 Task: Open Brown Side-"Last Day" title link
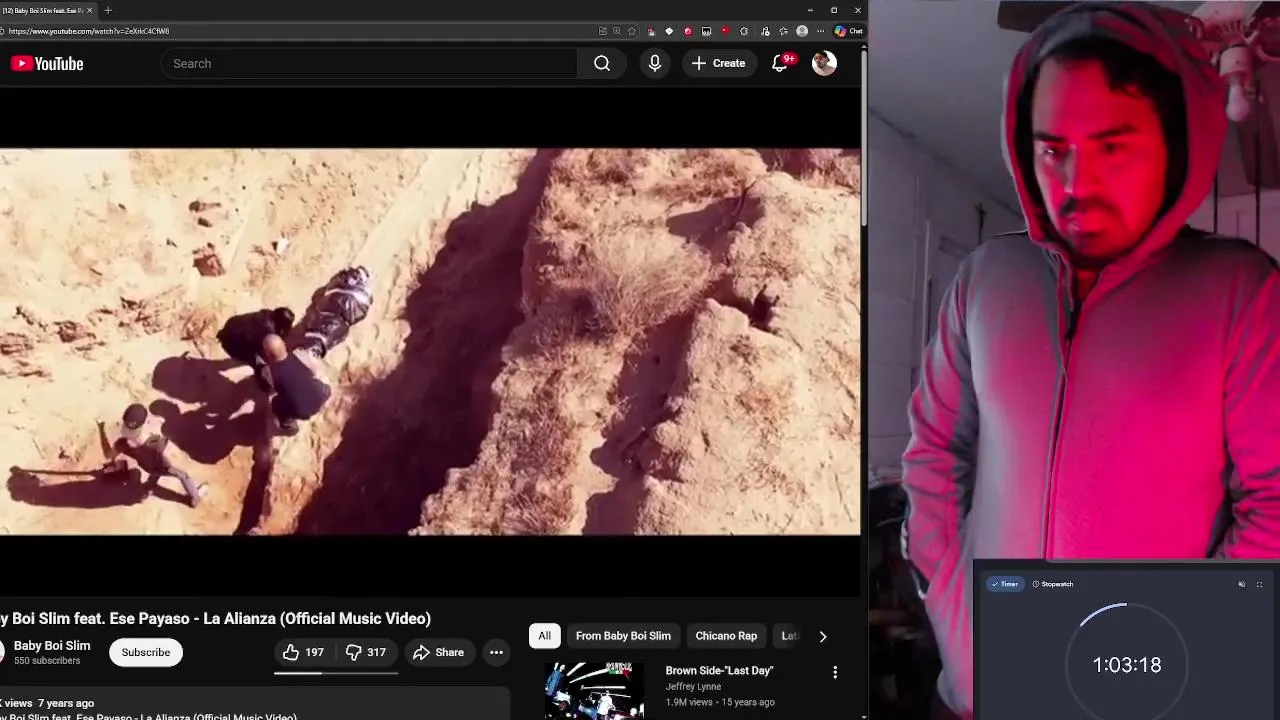(x=719, y=670)
